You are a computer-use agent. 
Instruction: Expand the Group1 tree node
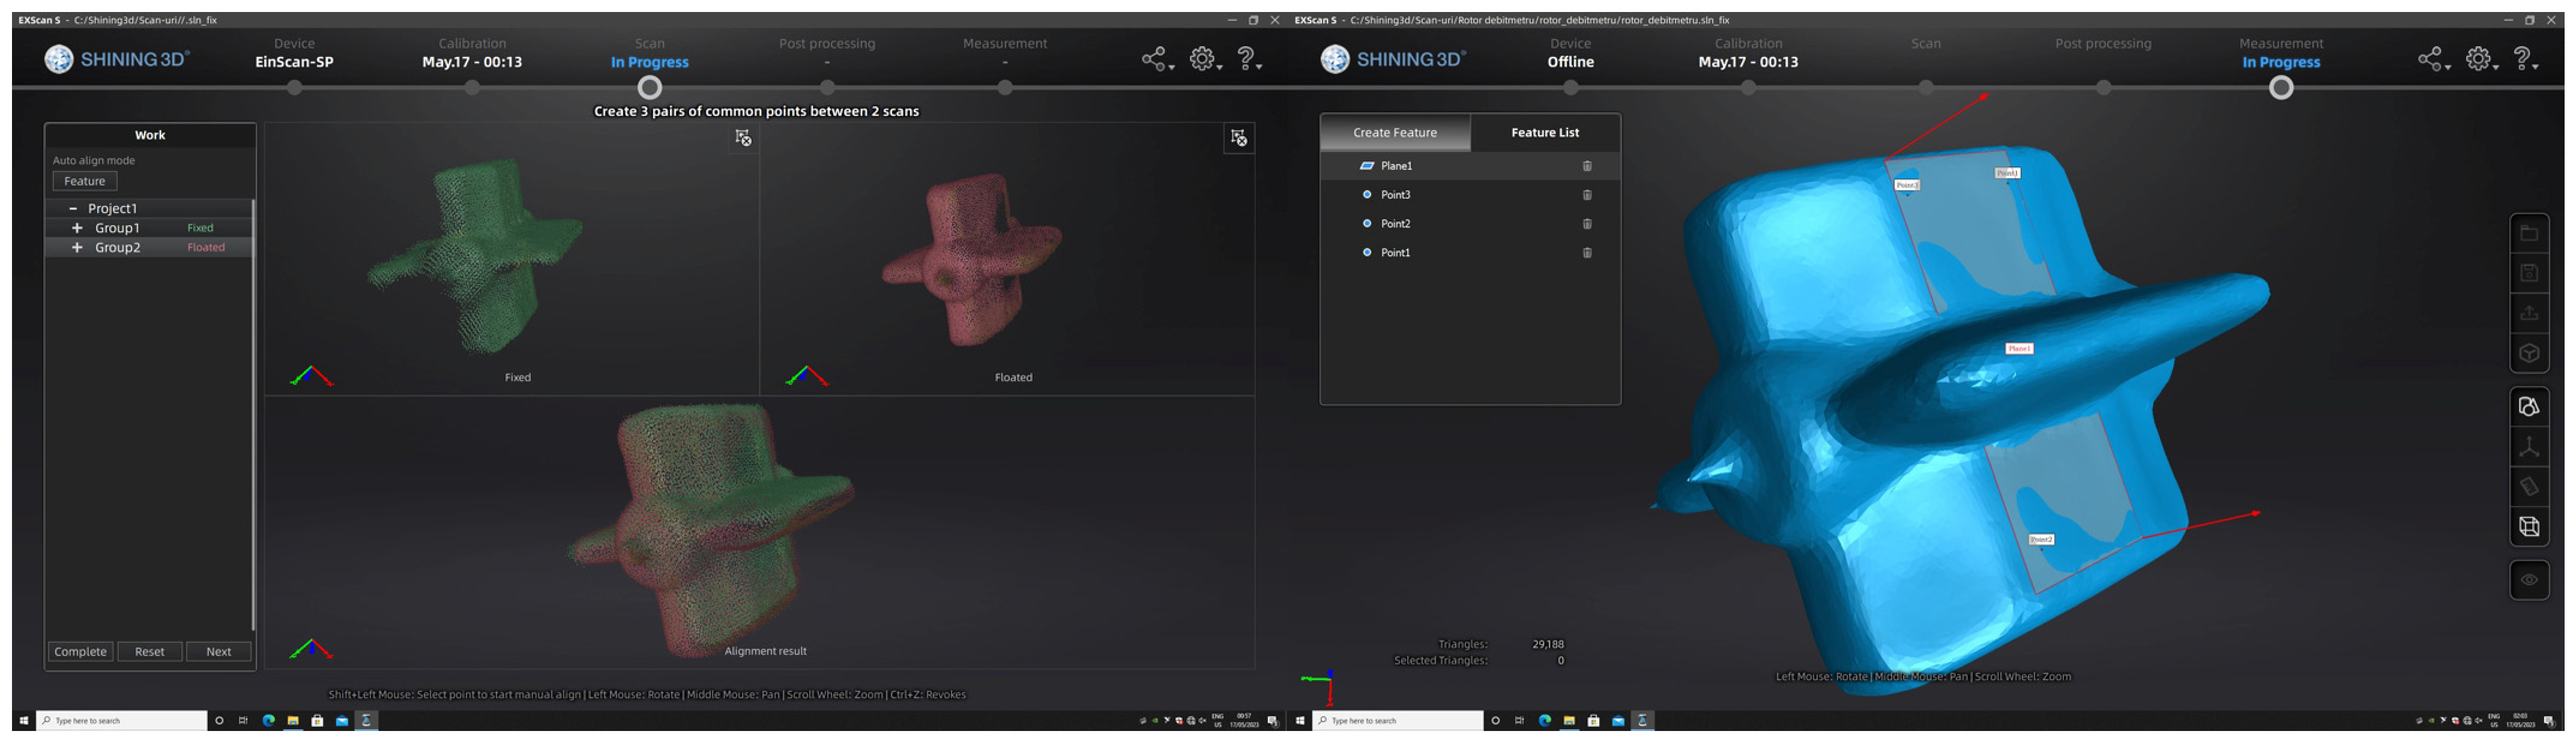click(x=77, y=228)
